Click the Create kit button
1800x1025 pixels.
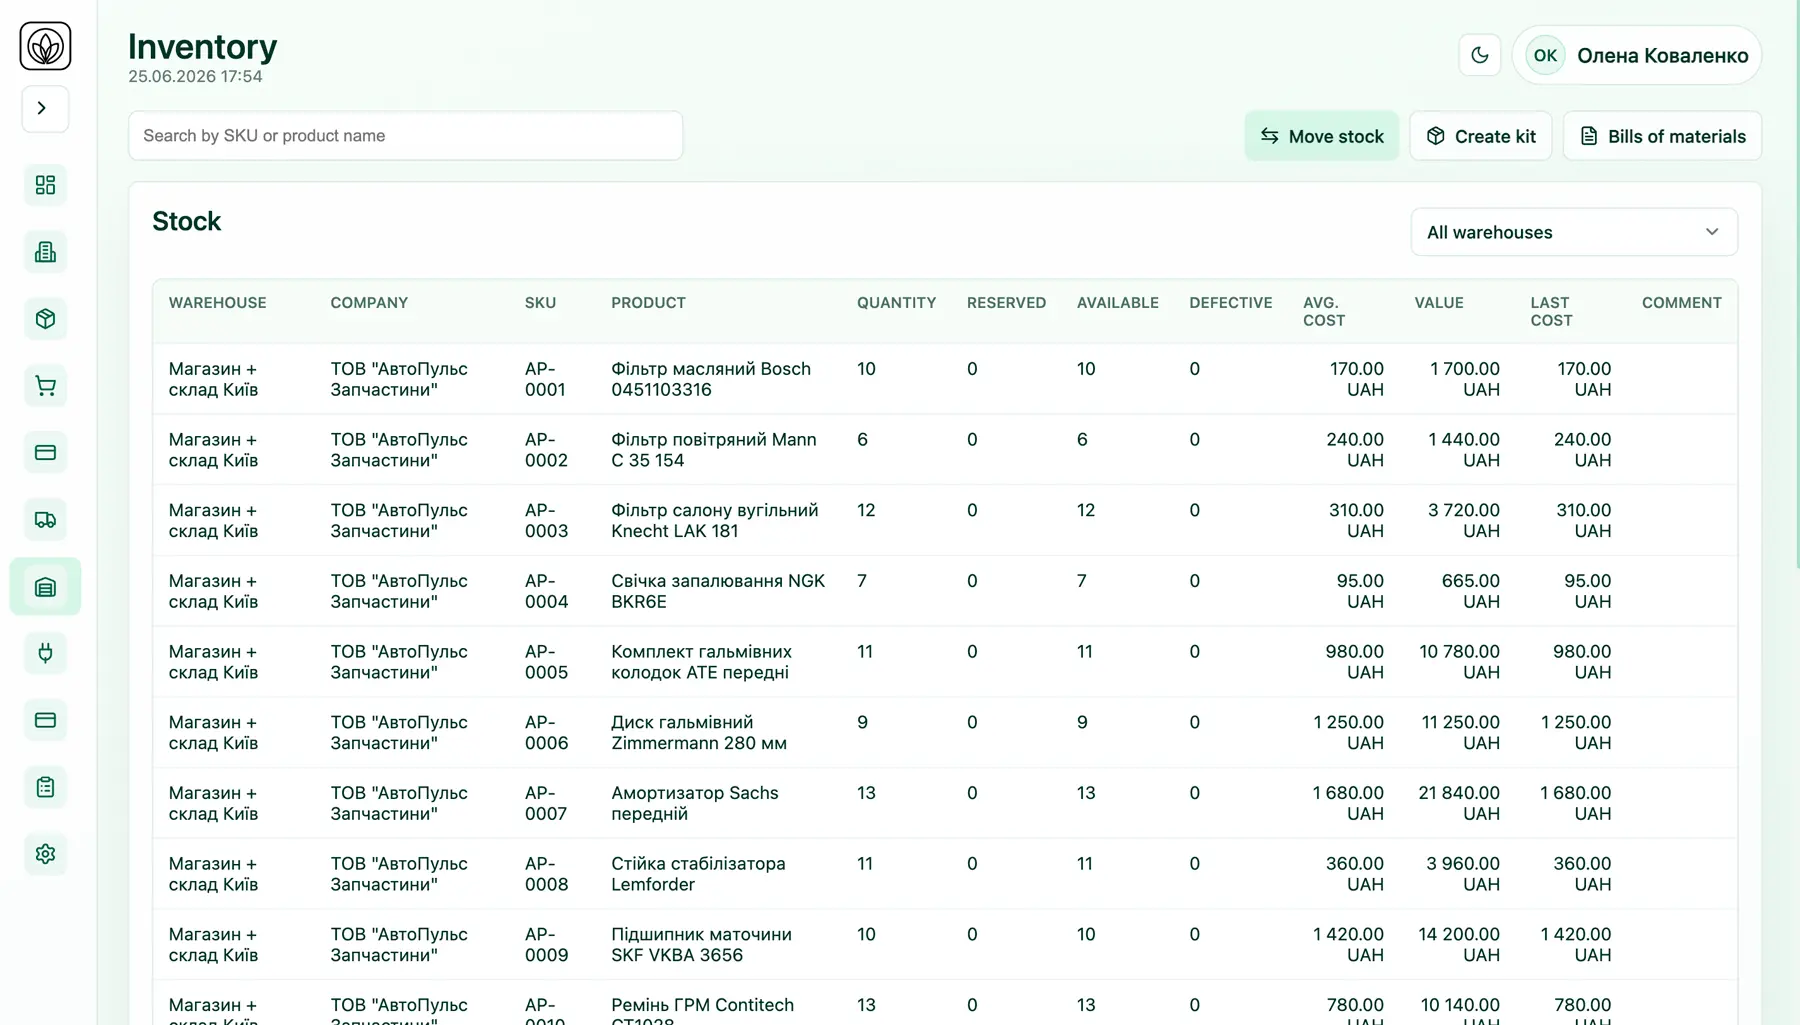pos(1480,136)
